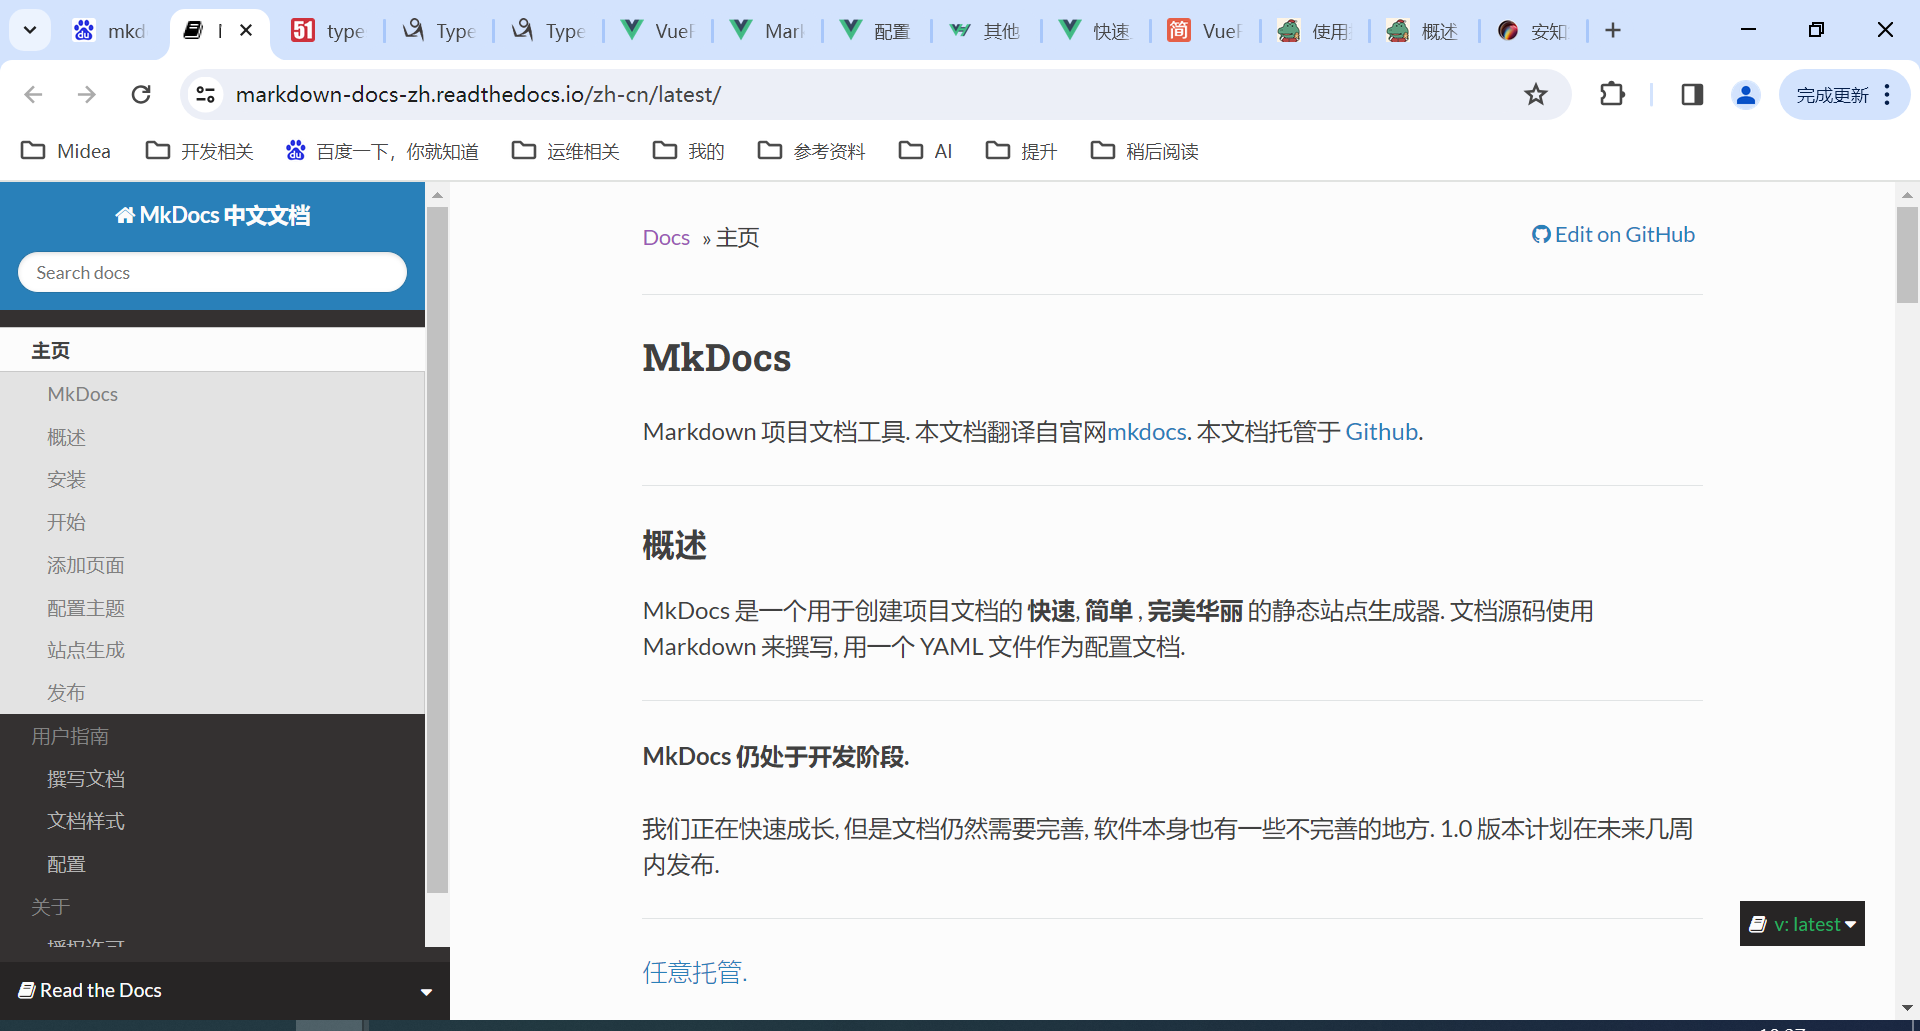This screenshot has height=1031, width=1920.
Task: Switch to the 51 'type' tab
Action: pos(329,31)
